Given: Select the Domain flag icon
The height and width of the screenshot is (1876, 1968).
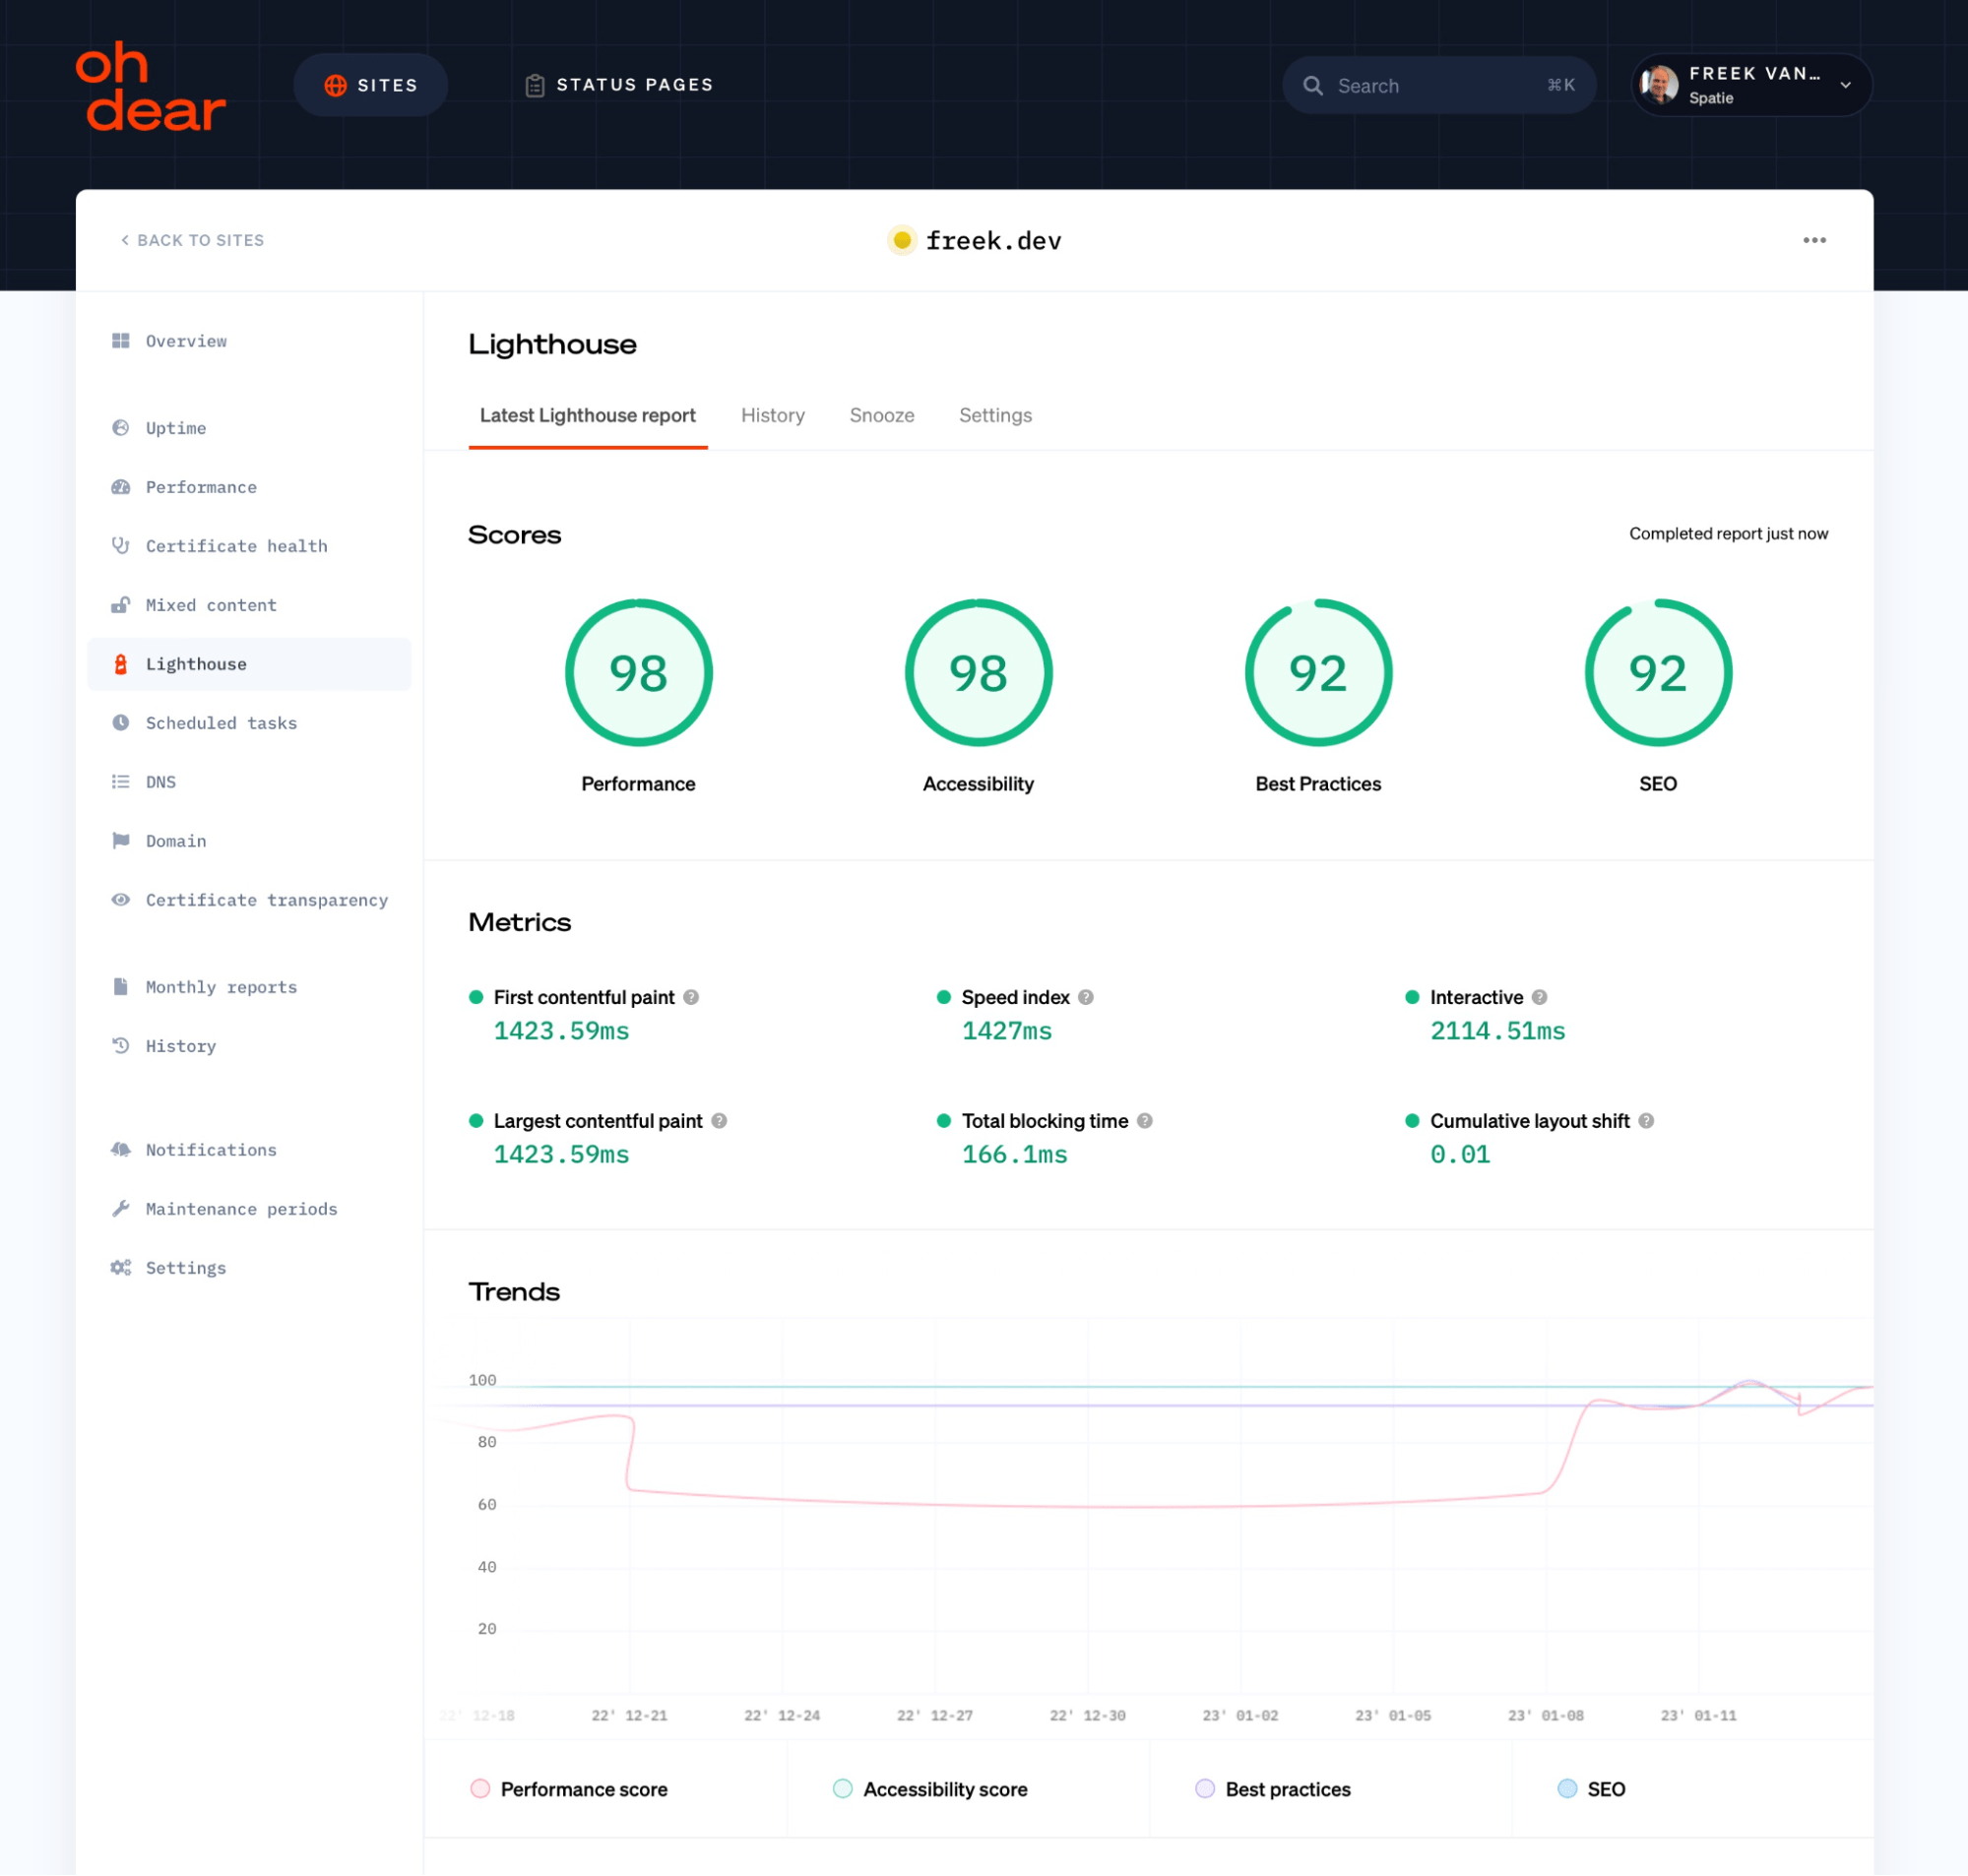Looking at the screenshot, I should coord(121,841).
